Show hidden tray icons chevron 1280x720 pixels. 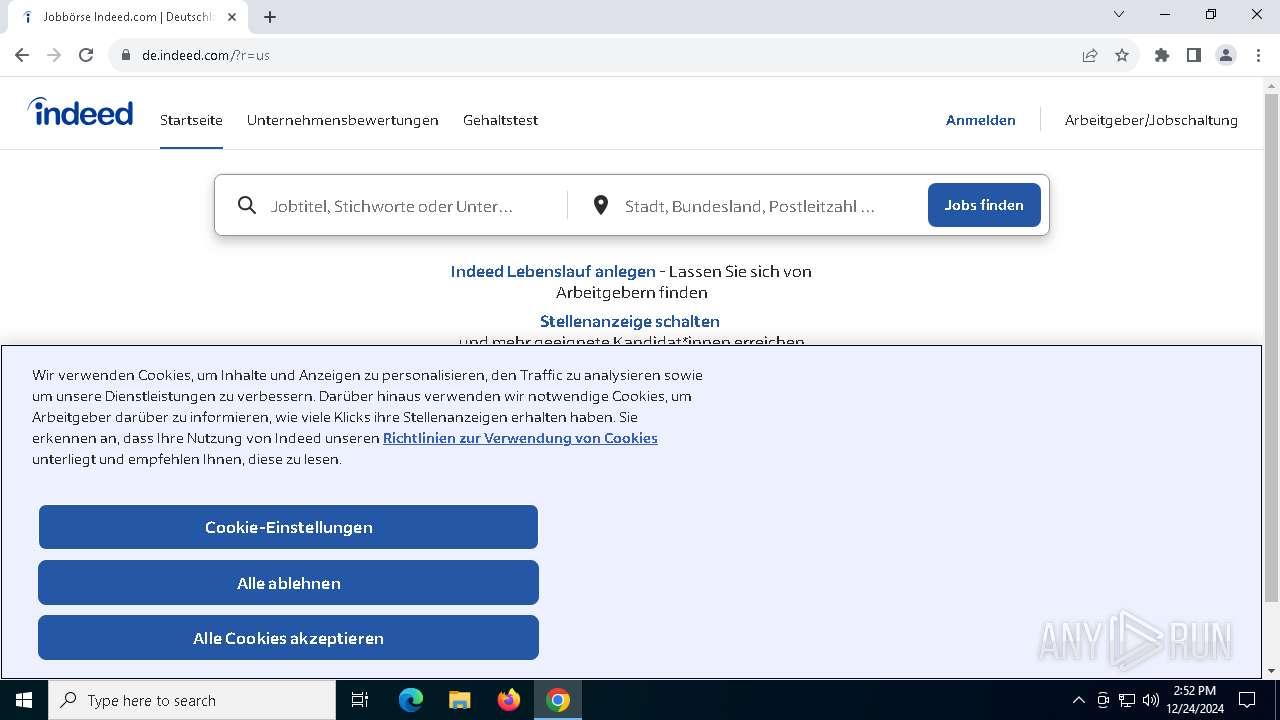1078,700
